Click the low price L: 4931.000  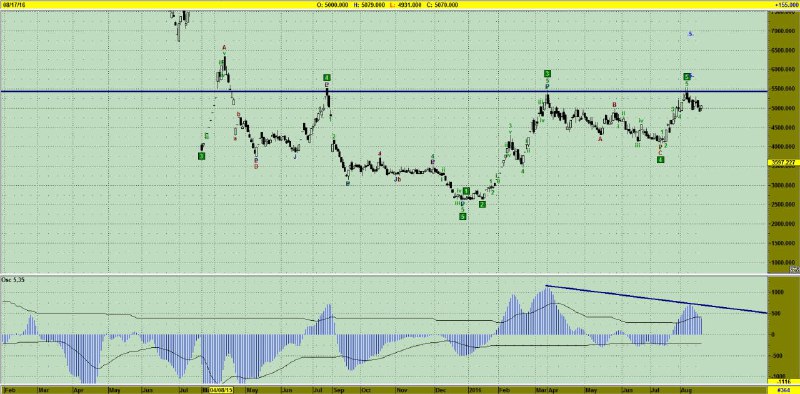click(x=406, y=4)
